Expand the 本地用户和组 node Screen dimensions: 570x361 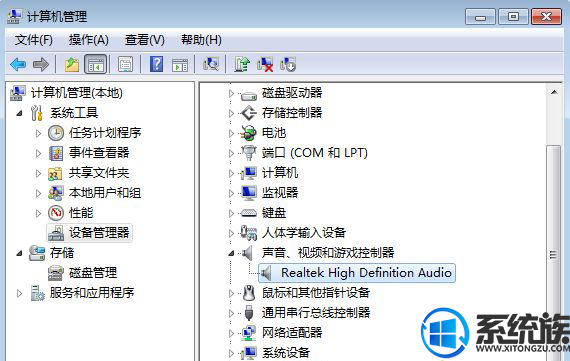pyautogui.click(x=39, y=193)
